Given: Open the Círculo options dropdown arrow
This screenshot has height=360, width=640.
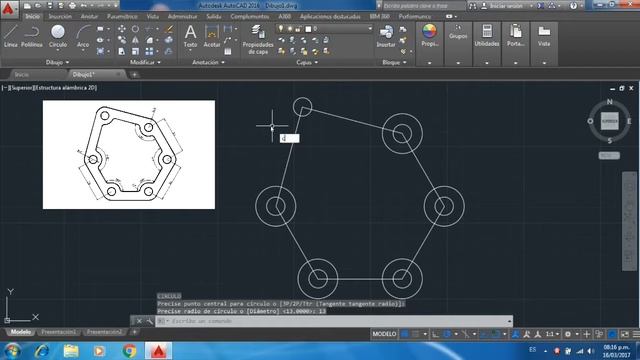Looking at the screenshot, I should click(58, 50).
